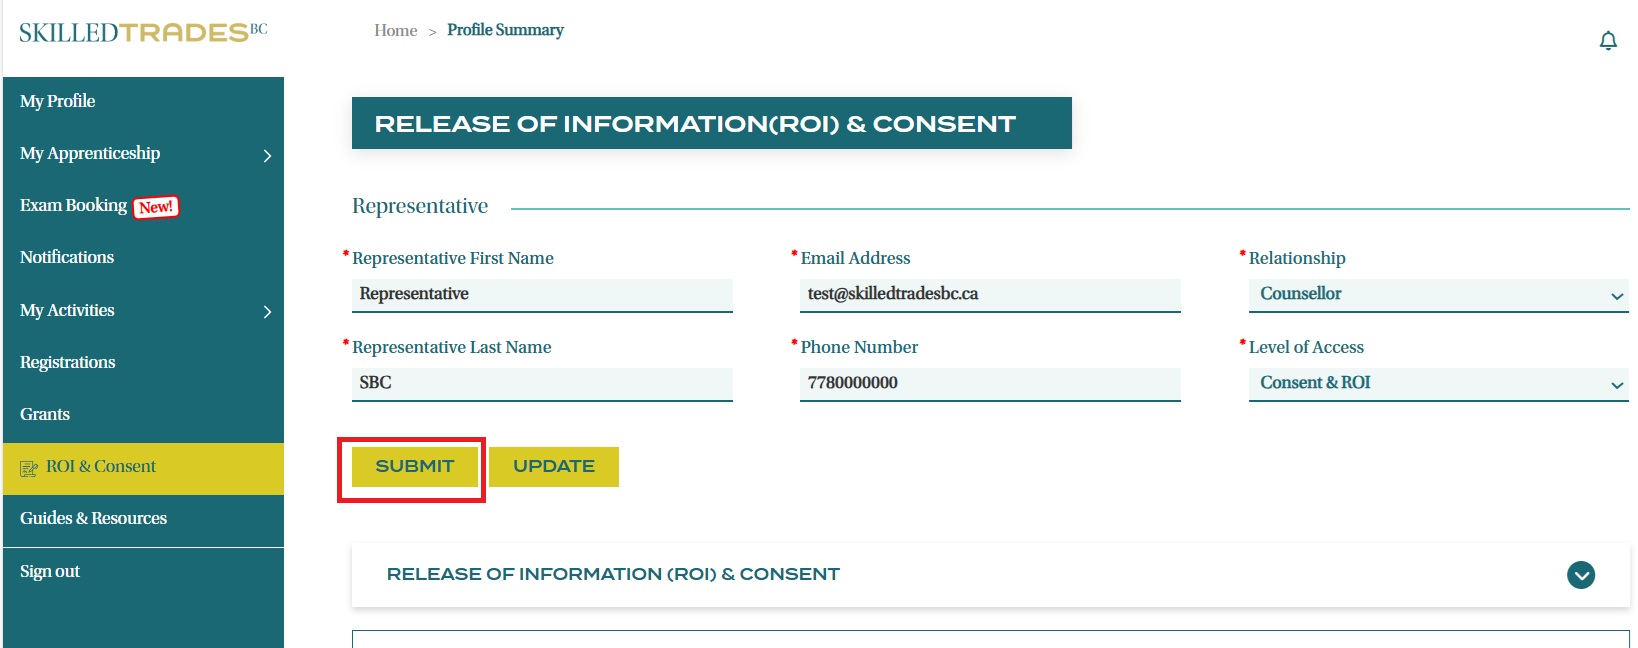The width and height of the screenshot is (1638, 648).
Task: Go to Notifications menu item
Action: click(67, 257)
